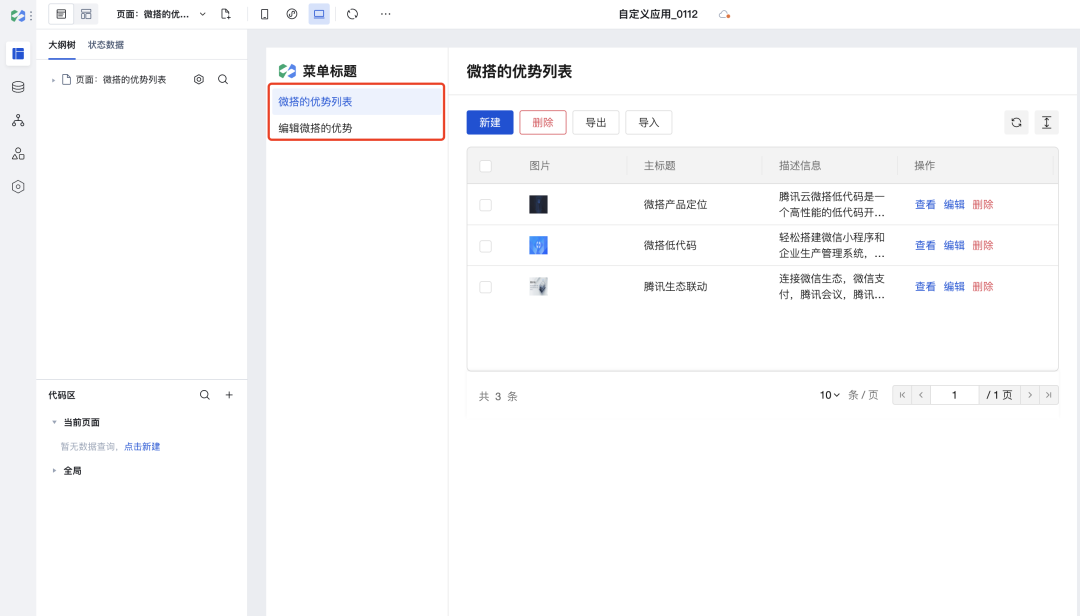This screenshot has width=1080, height=616.
Task: Click 查看 for 腾讯生态联动 row
Action: (925, 287)
